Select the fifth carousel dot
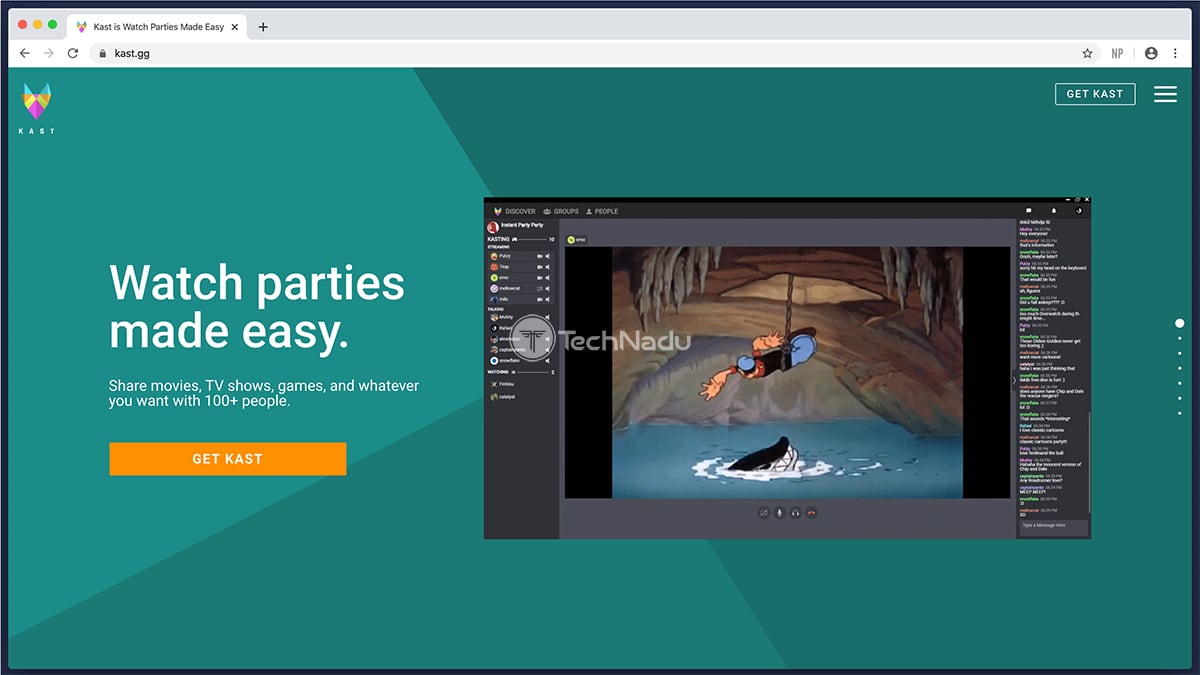 click(1180, 383)
